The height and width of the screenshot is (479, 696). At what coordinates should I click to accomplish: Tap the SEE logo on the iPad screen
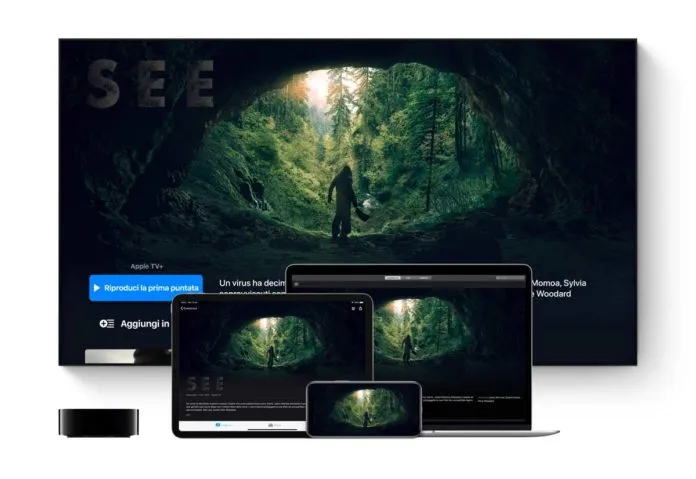click(205, 384)
